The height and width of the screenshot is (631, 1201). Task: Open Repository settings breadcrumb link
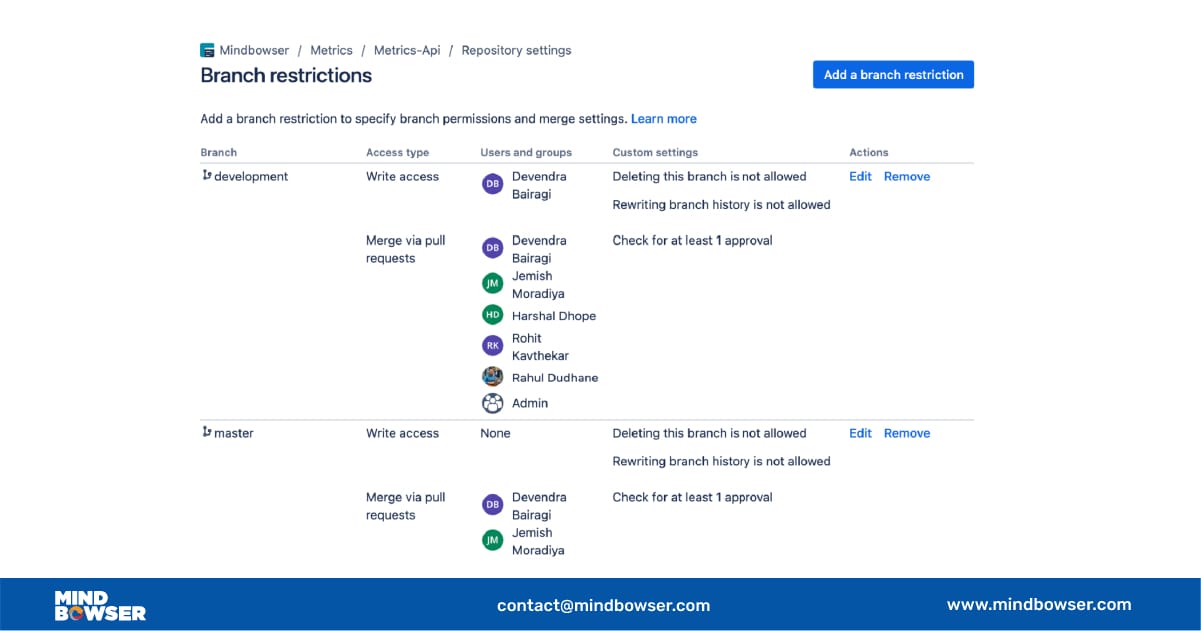(x=516, y=51)
